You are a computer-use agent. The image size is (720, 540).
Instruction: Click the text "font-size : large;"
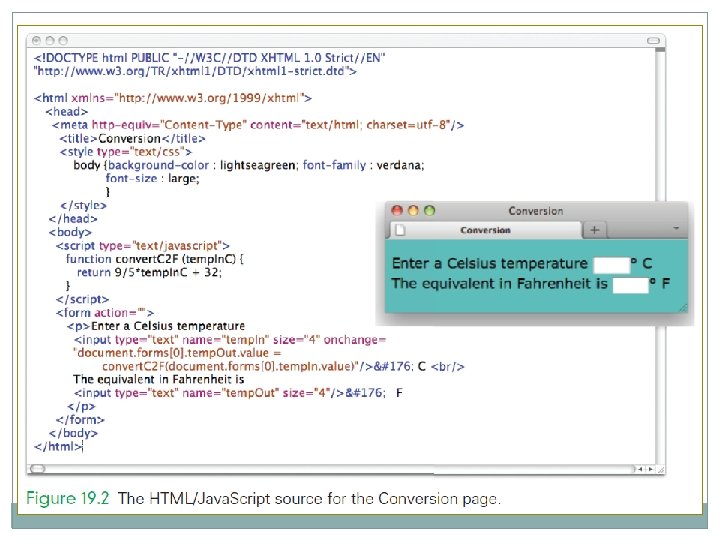pyautogui.click(x=152, y=178)
